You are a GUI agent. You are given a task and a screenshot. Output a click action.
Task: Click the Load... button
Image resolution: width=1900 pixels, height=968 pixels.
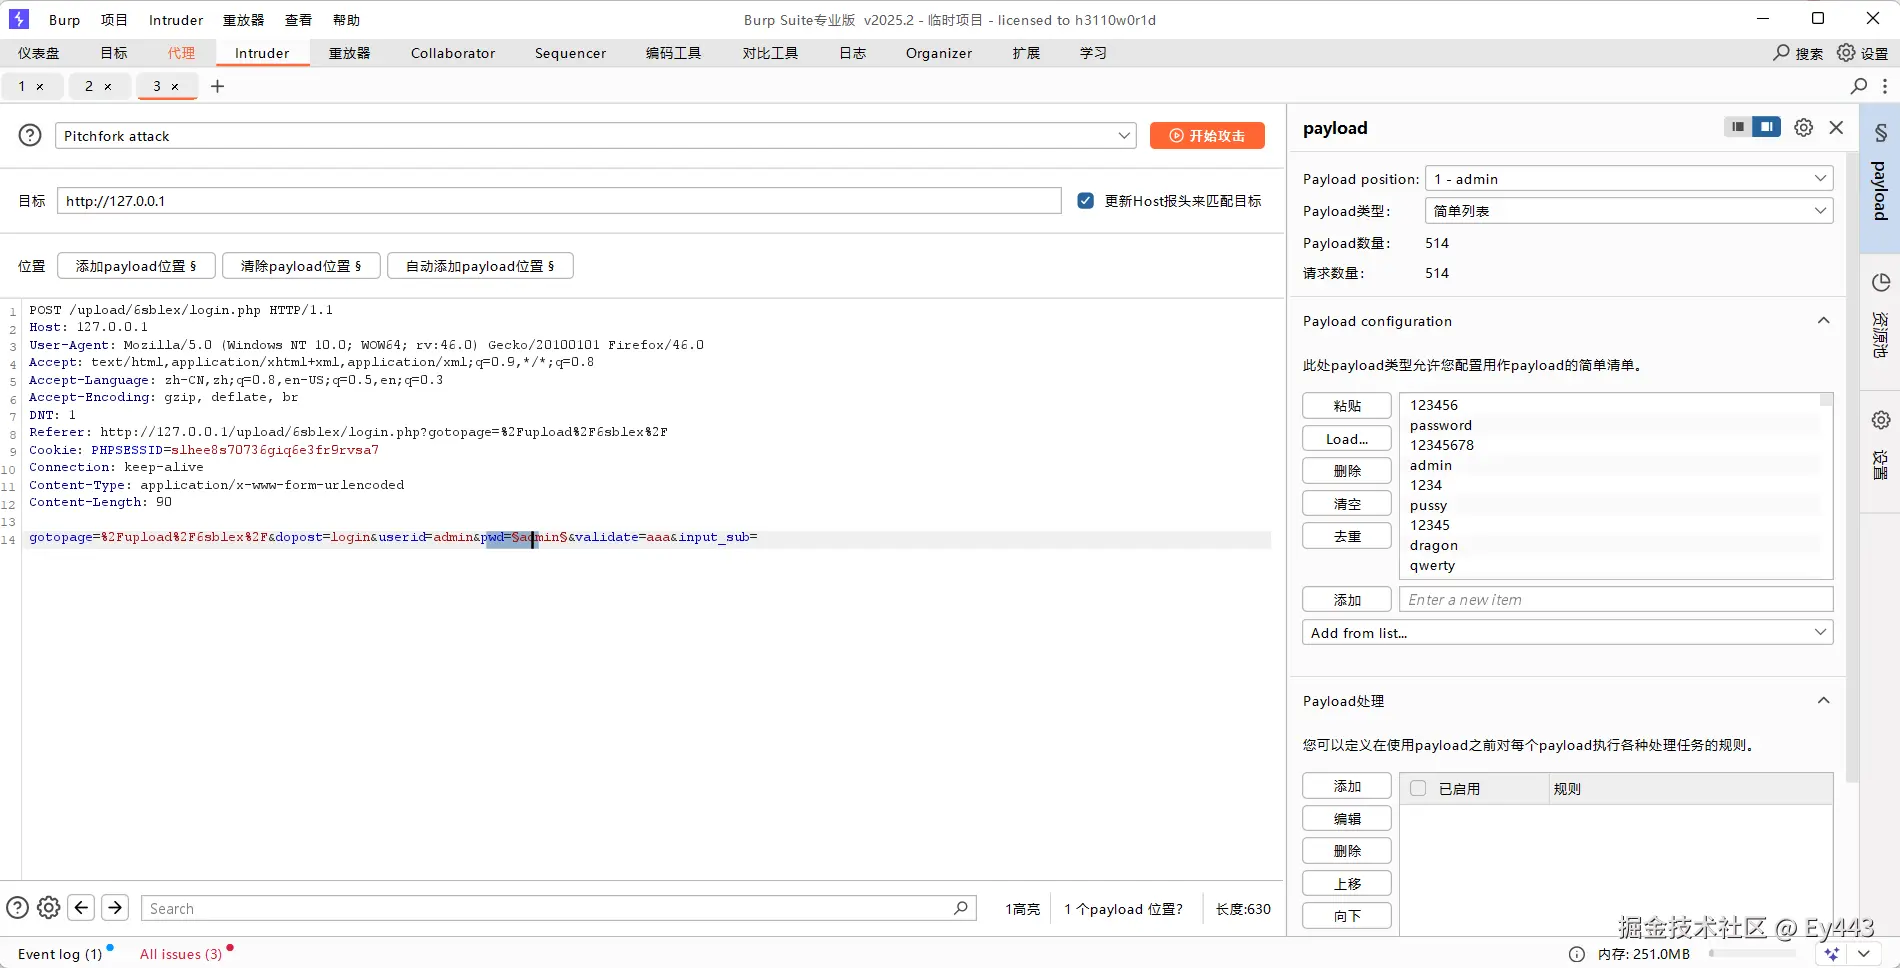point(1347,439)
